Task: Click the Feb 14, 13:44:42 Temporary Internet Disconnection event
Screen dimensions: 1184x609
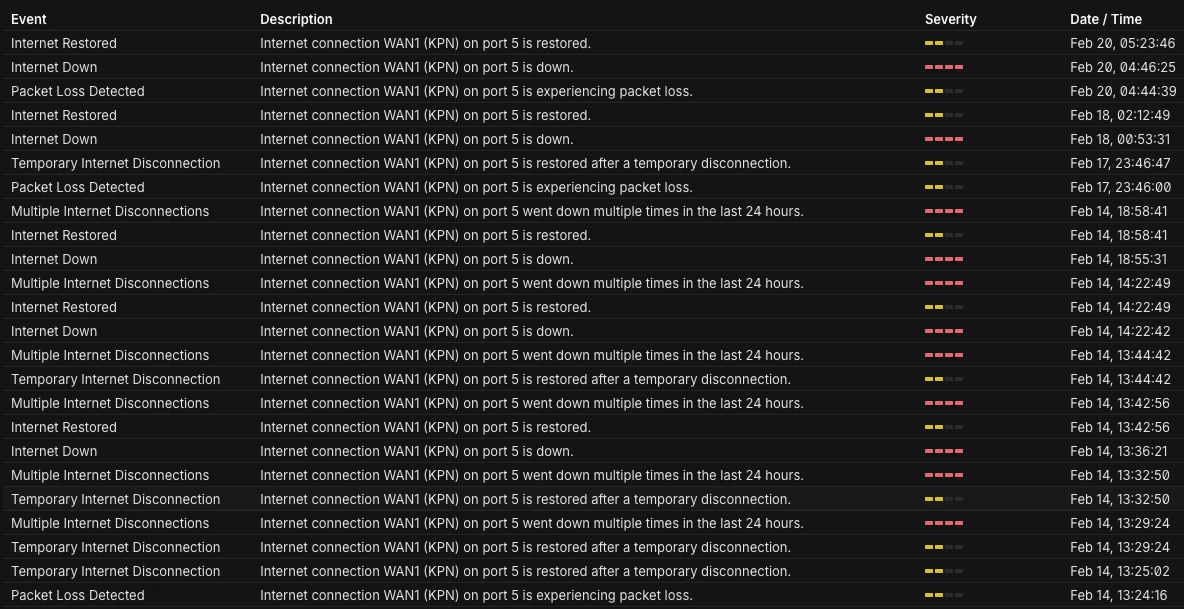Action: click(115, 379)
